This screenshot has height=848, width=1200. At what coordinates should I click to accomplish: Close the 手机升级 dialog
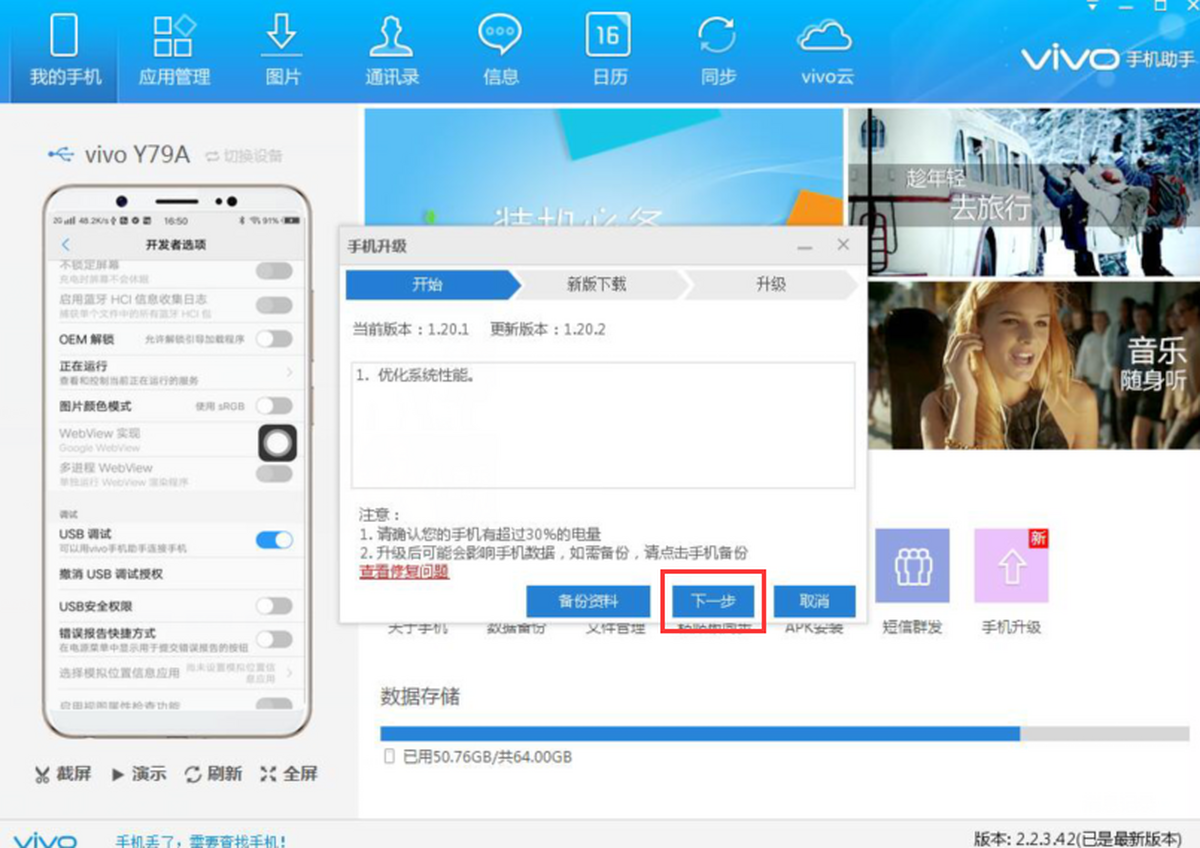[843, 245]
